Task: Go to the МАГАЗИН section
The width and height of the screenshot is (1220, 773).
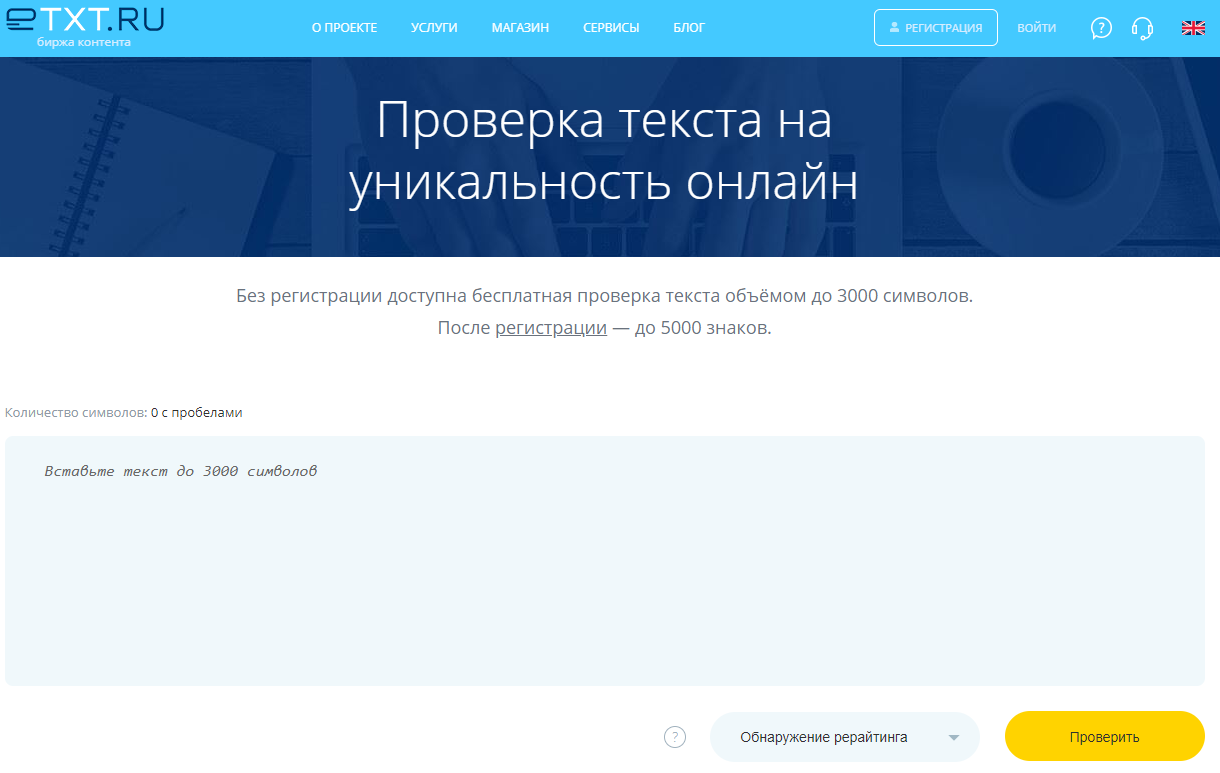Action: [520, 28]
